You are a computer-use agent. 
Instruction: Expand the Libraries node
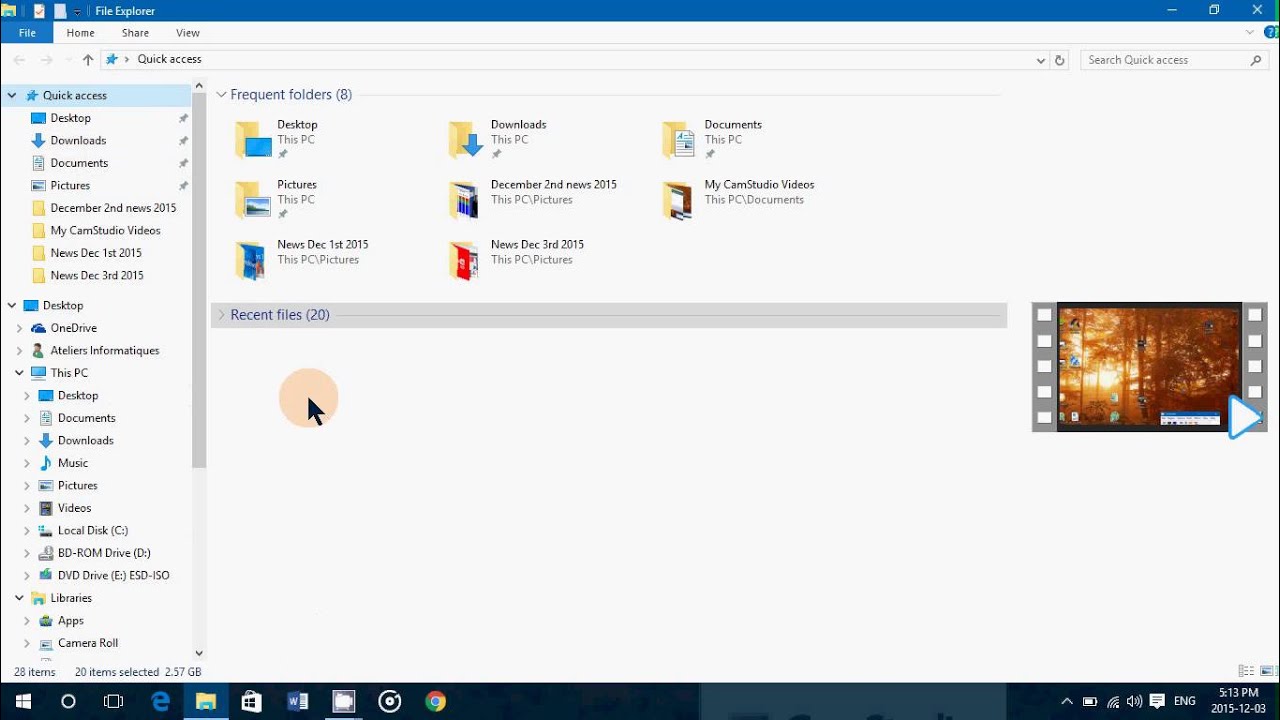pyautogui.click(x=18, y=598)
